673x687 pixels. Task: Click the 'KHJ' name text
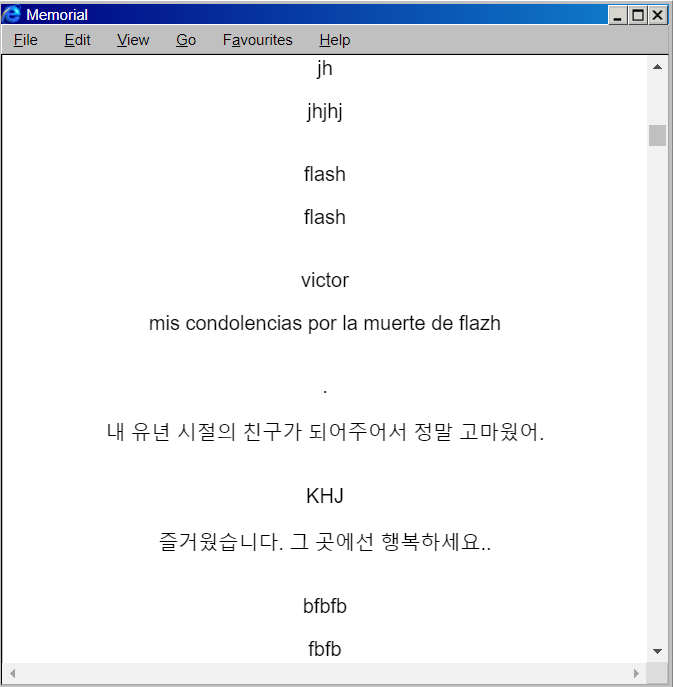point(325,496)
